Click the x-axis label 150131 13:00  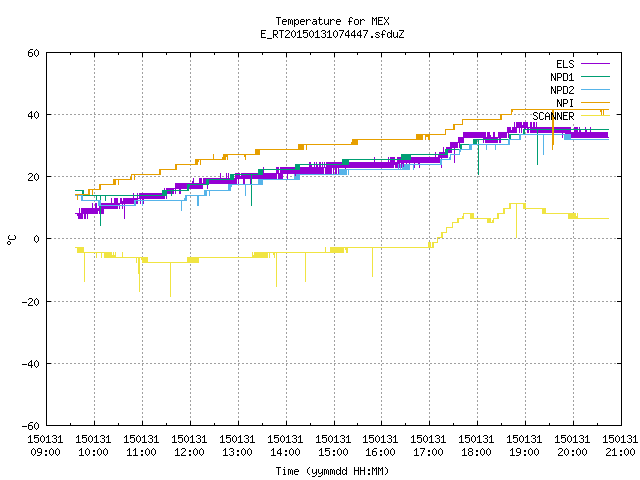click(237, 446)
